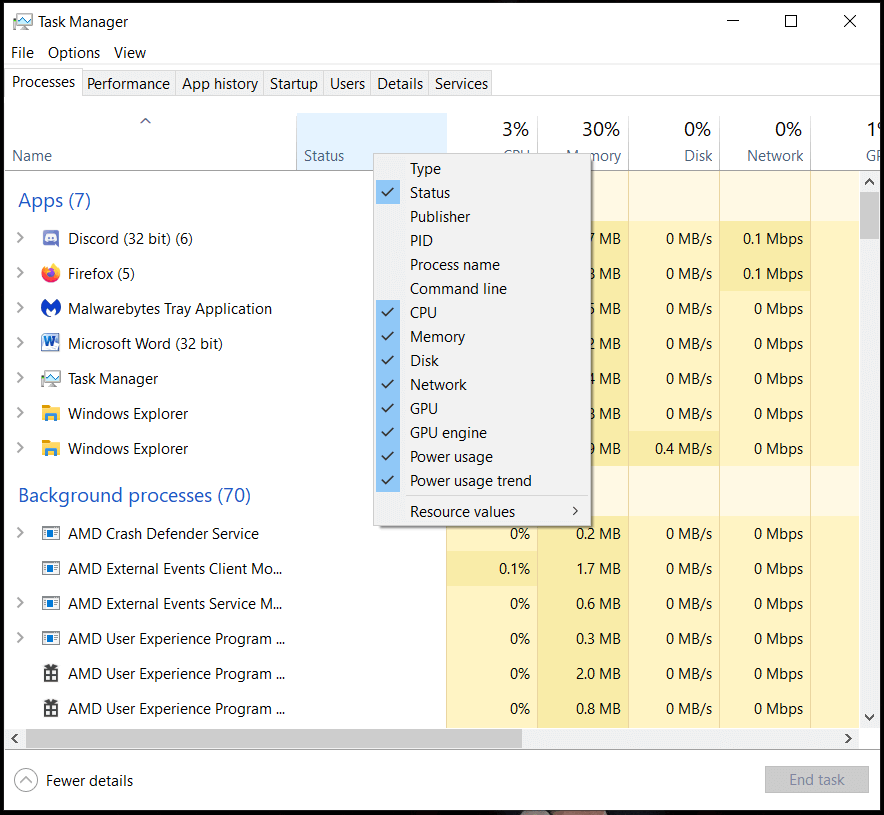
Task: Switch to the Startup tab
Action: click(x=294, y=83)
